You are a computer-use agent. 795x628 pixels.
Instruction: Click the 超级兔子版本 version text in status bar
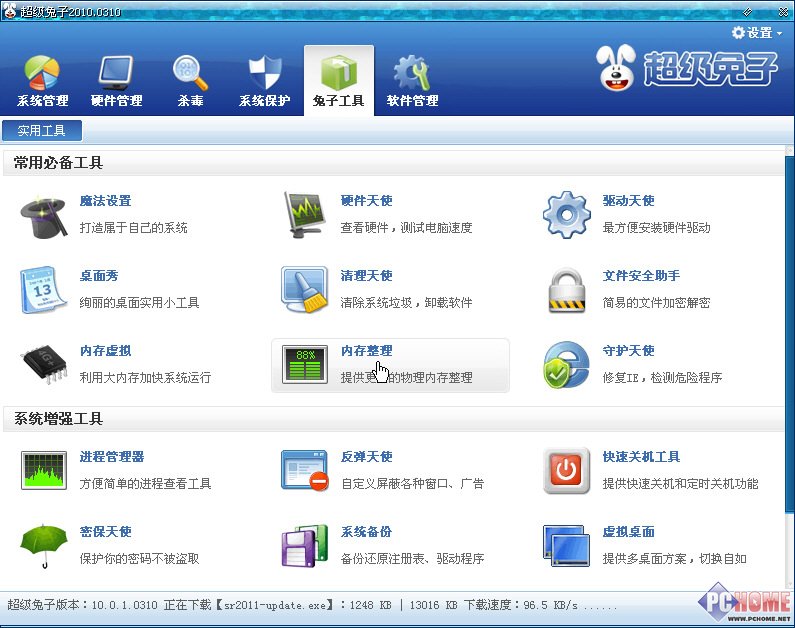pos(82,605)
